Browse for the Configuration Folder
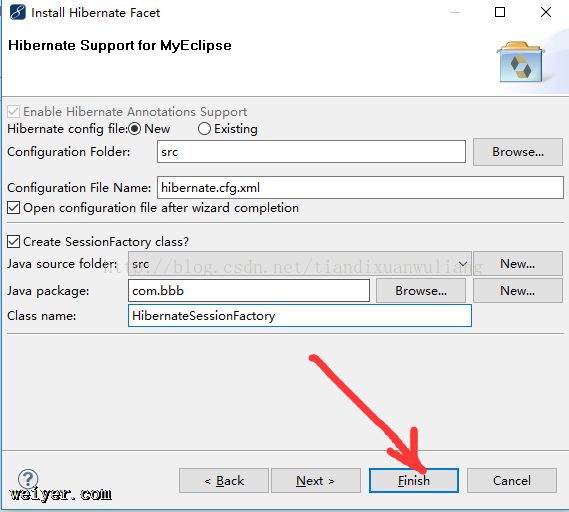Screen dimensions: 569x512 pos(518,152)
